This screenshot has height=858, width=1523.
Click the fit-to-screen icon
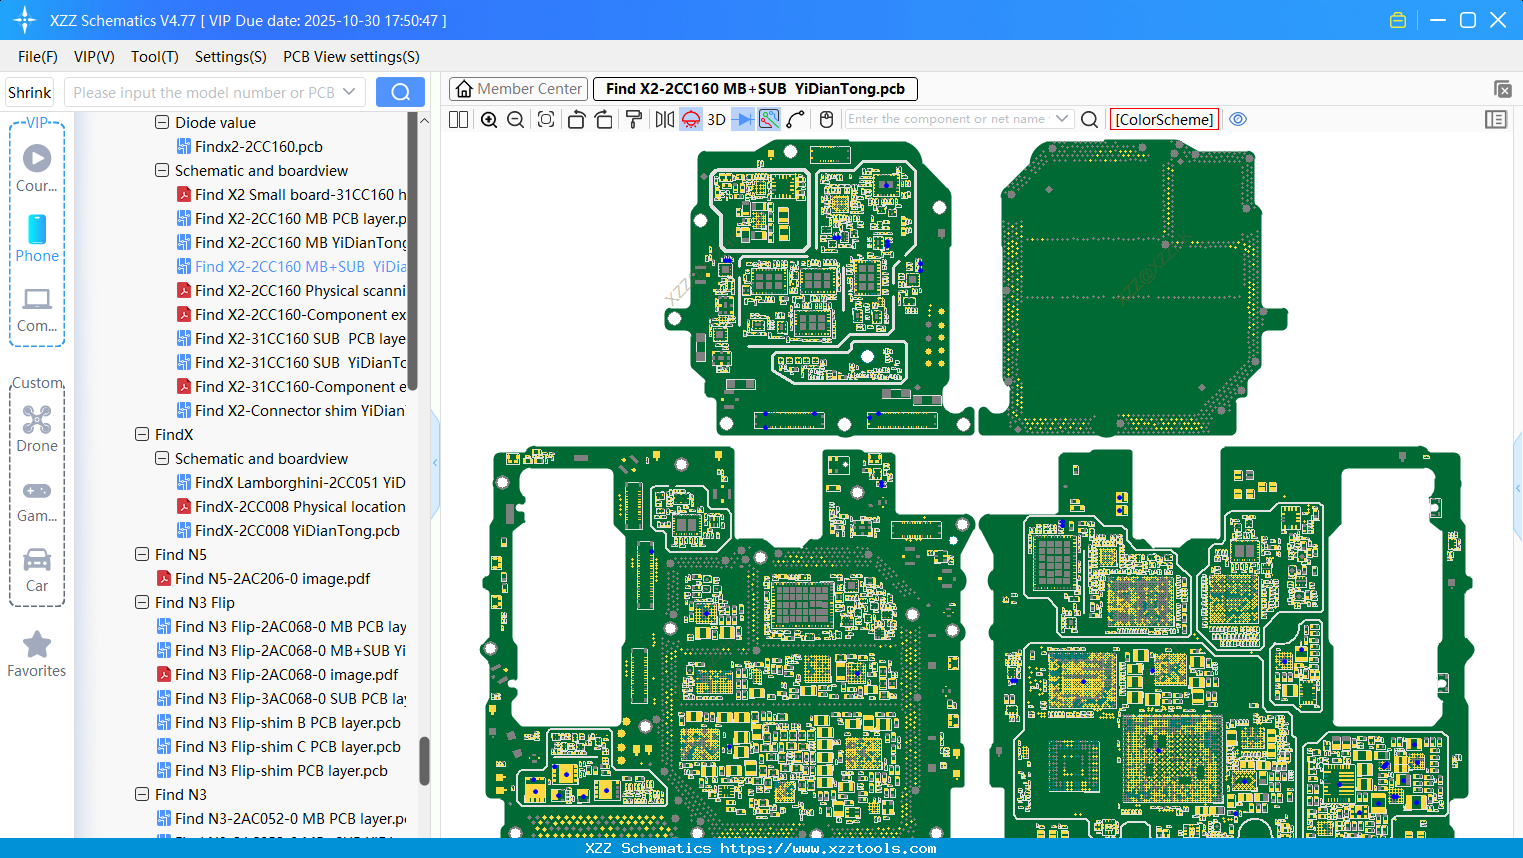click(546, 120)
